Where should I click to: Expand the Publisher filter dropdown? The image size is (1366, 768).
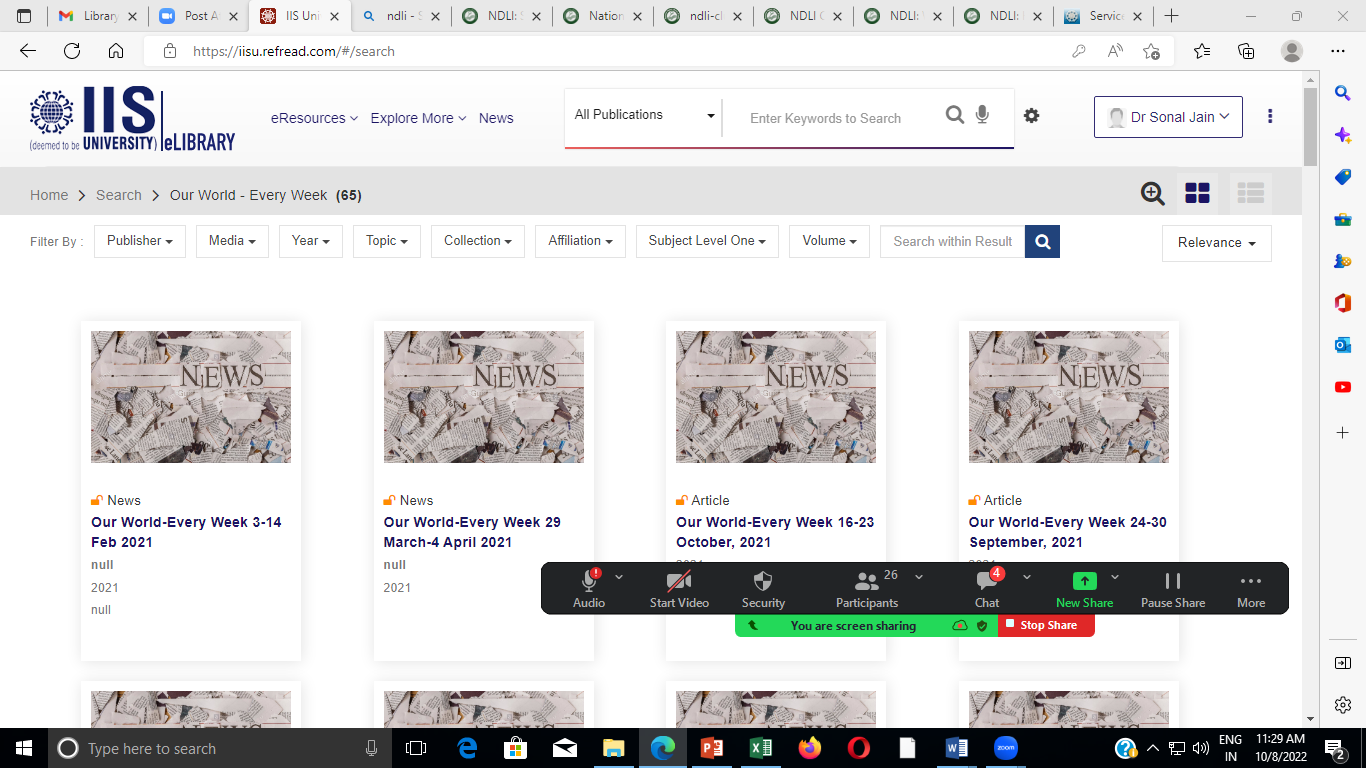[140, 241]
